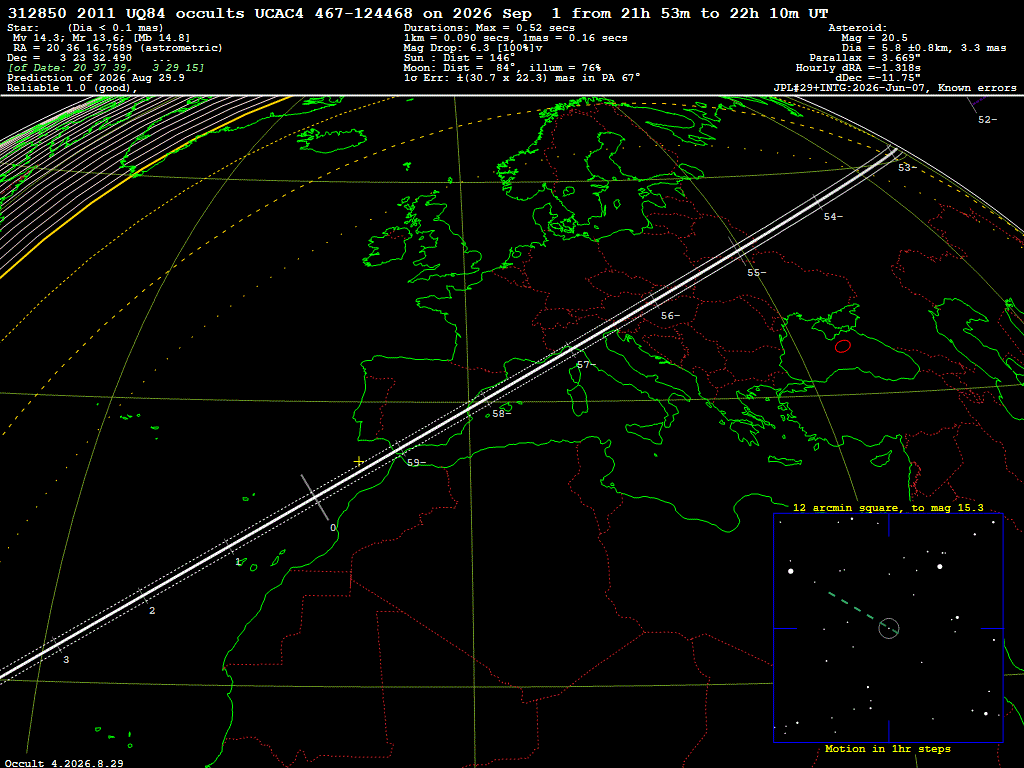Click the dashed green asteroid motion line
Screen dimensions: 1024x768
click(x=852, y=606)
